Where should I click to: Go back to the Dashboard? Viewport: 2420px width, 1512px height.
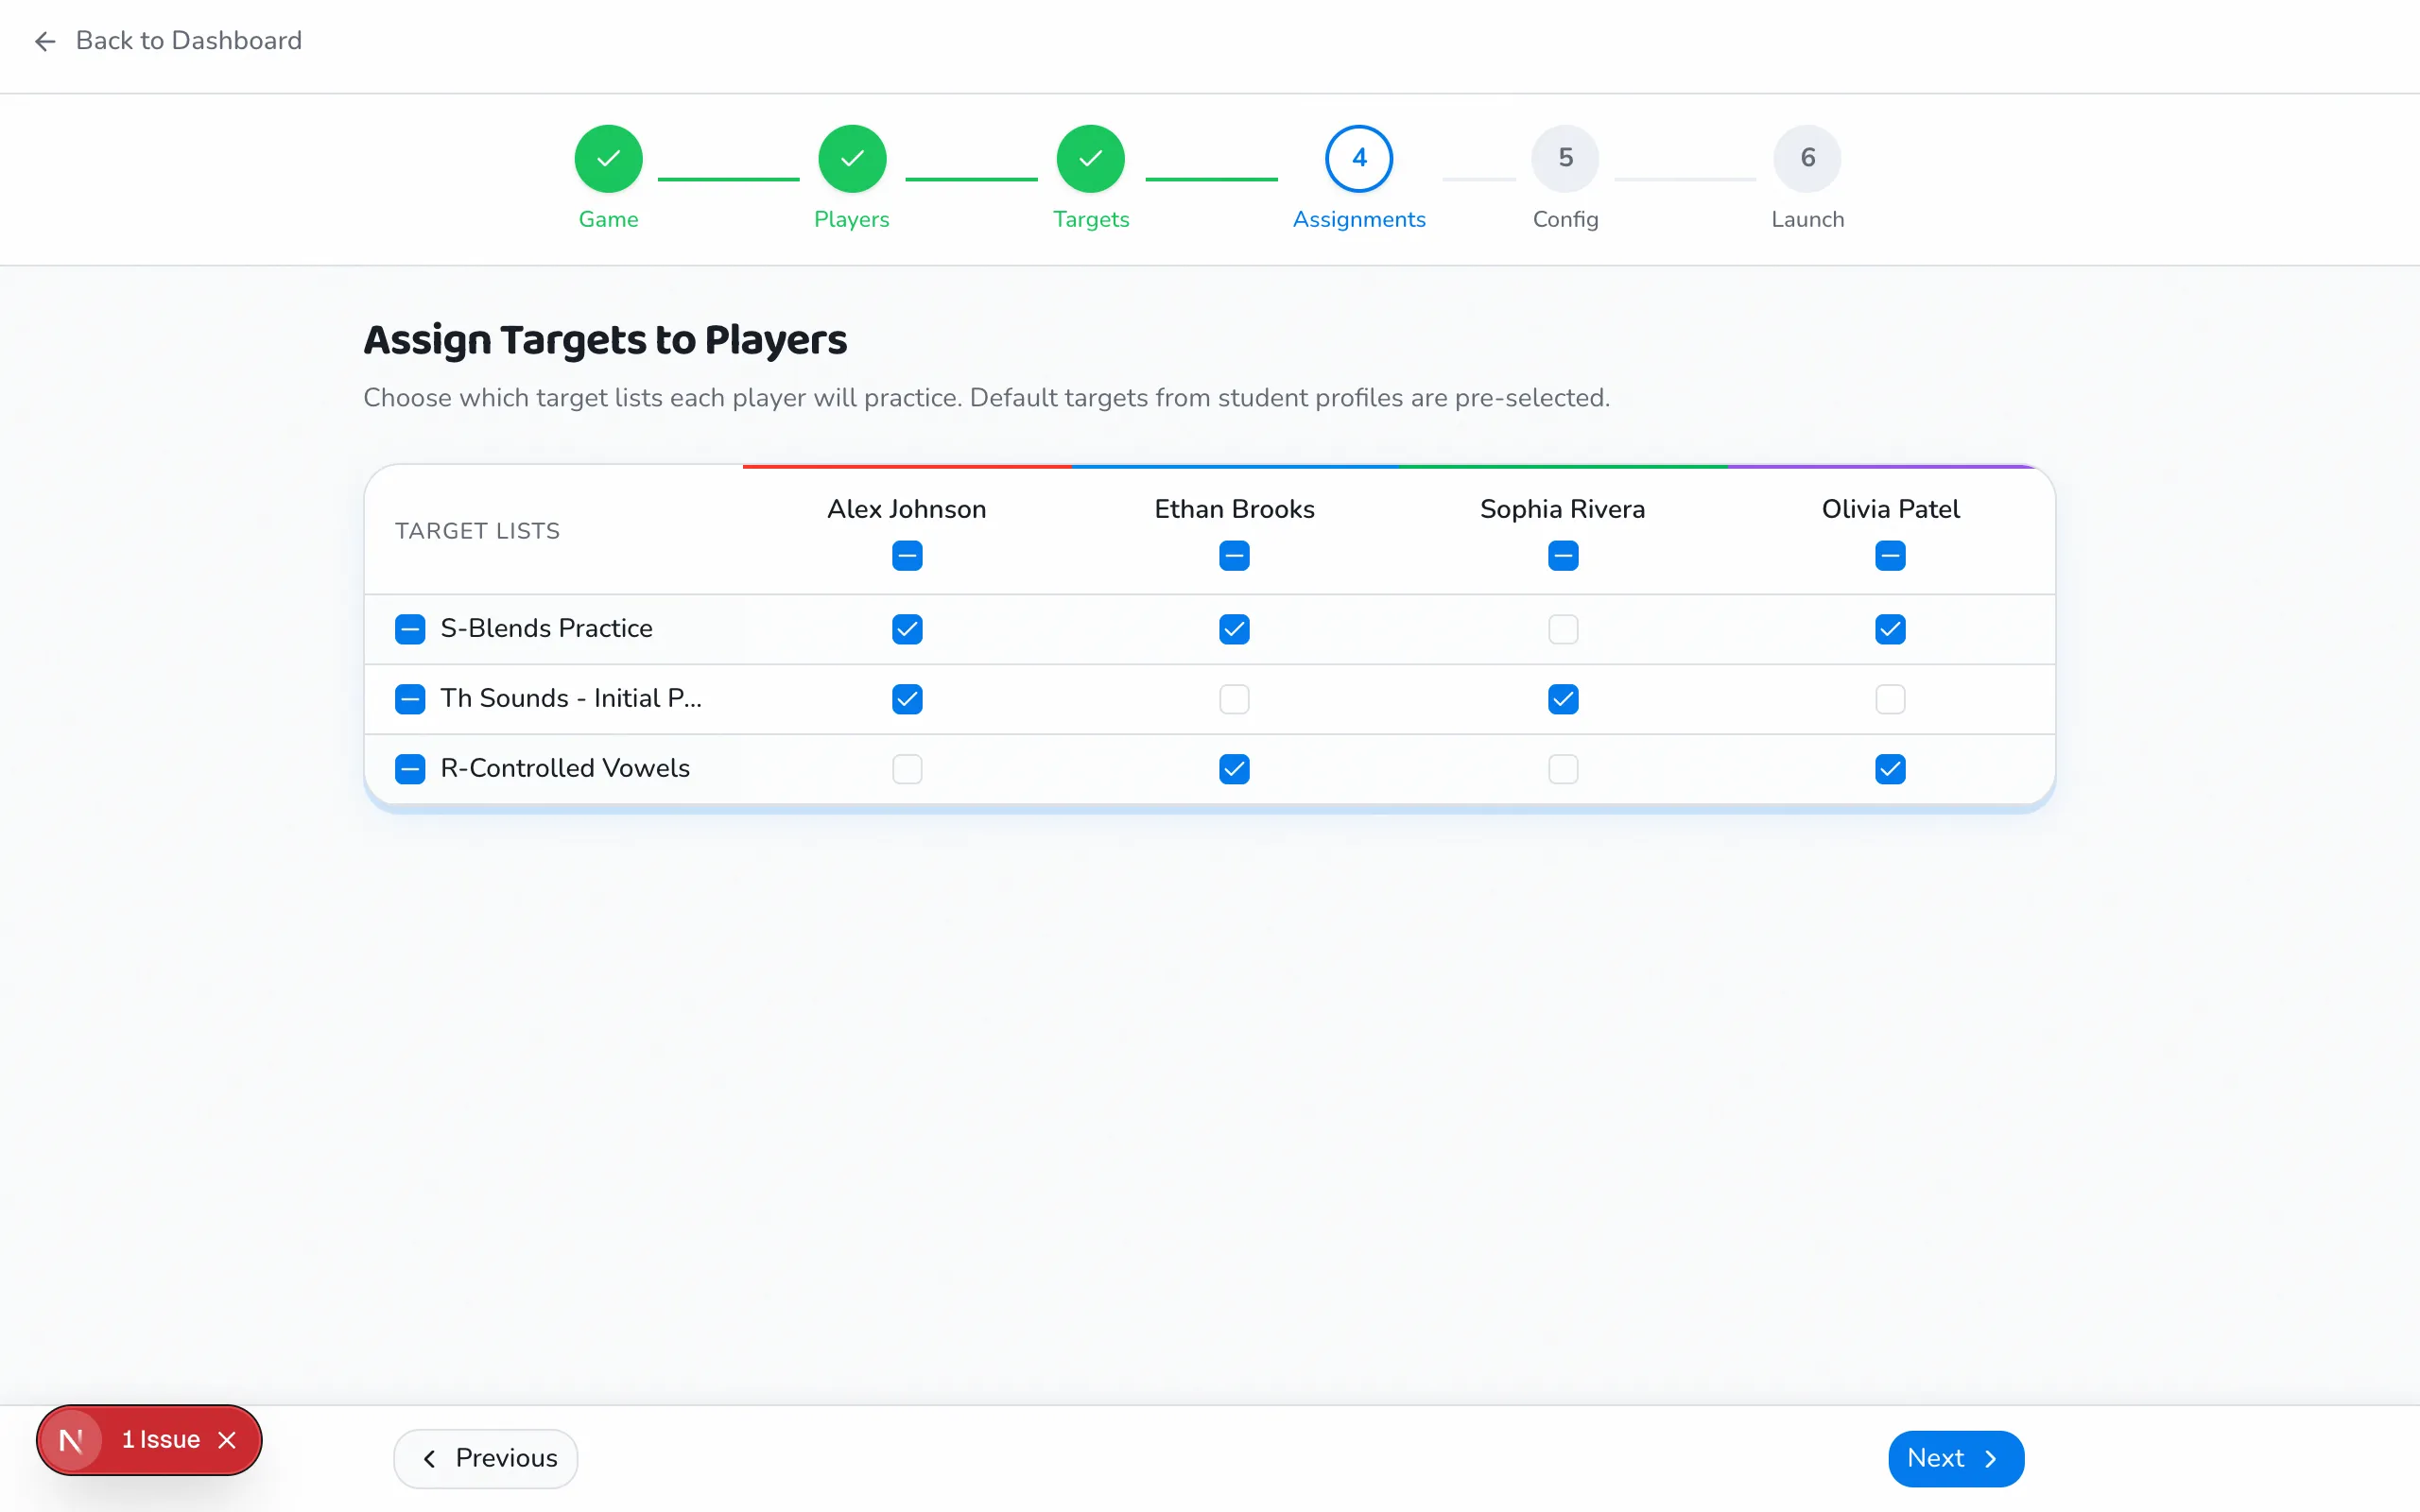tap(167, 40)
